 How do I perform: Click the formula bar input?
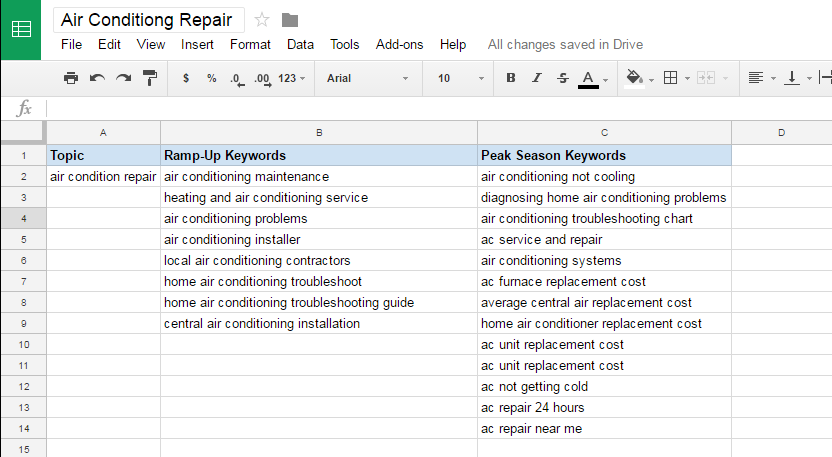[439, 109]
